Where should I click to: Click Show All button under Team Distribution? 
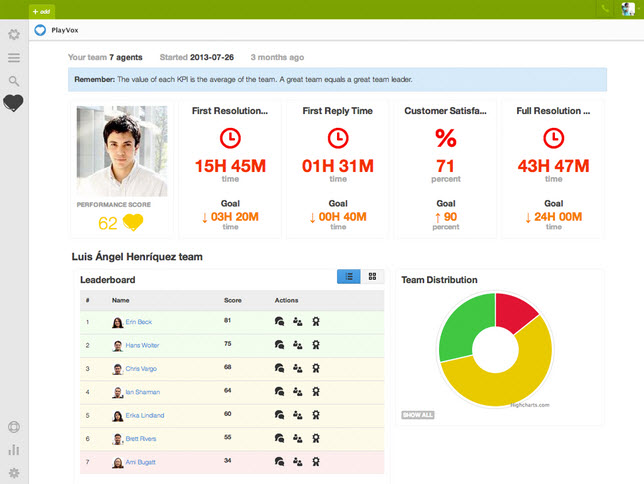[x=417, y=414]
